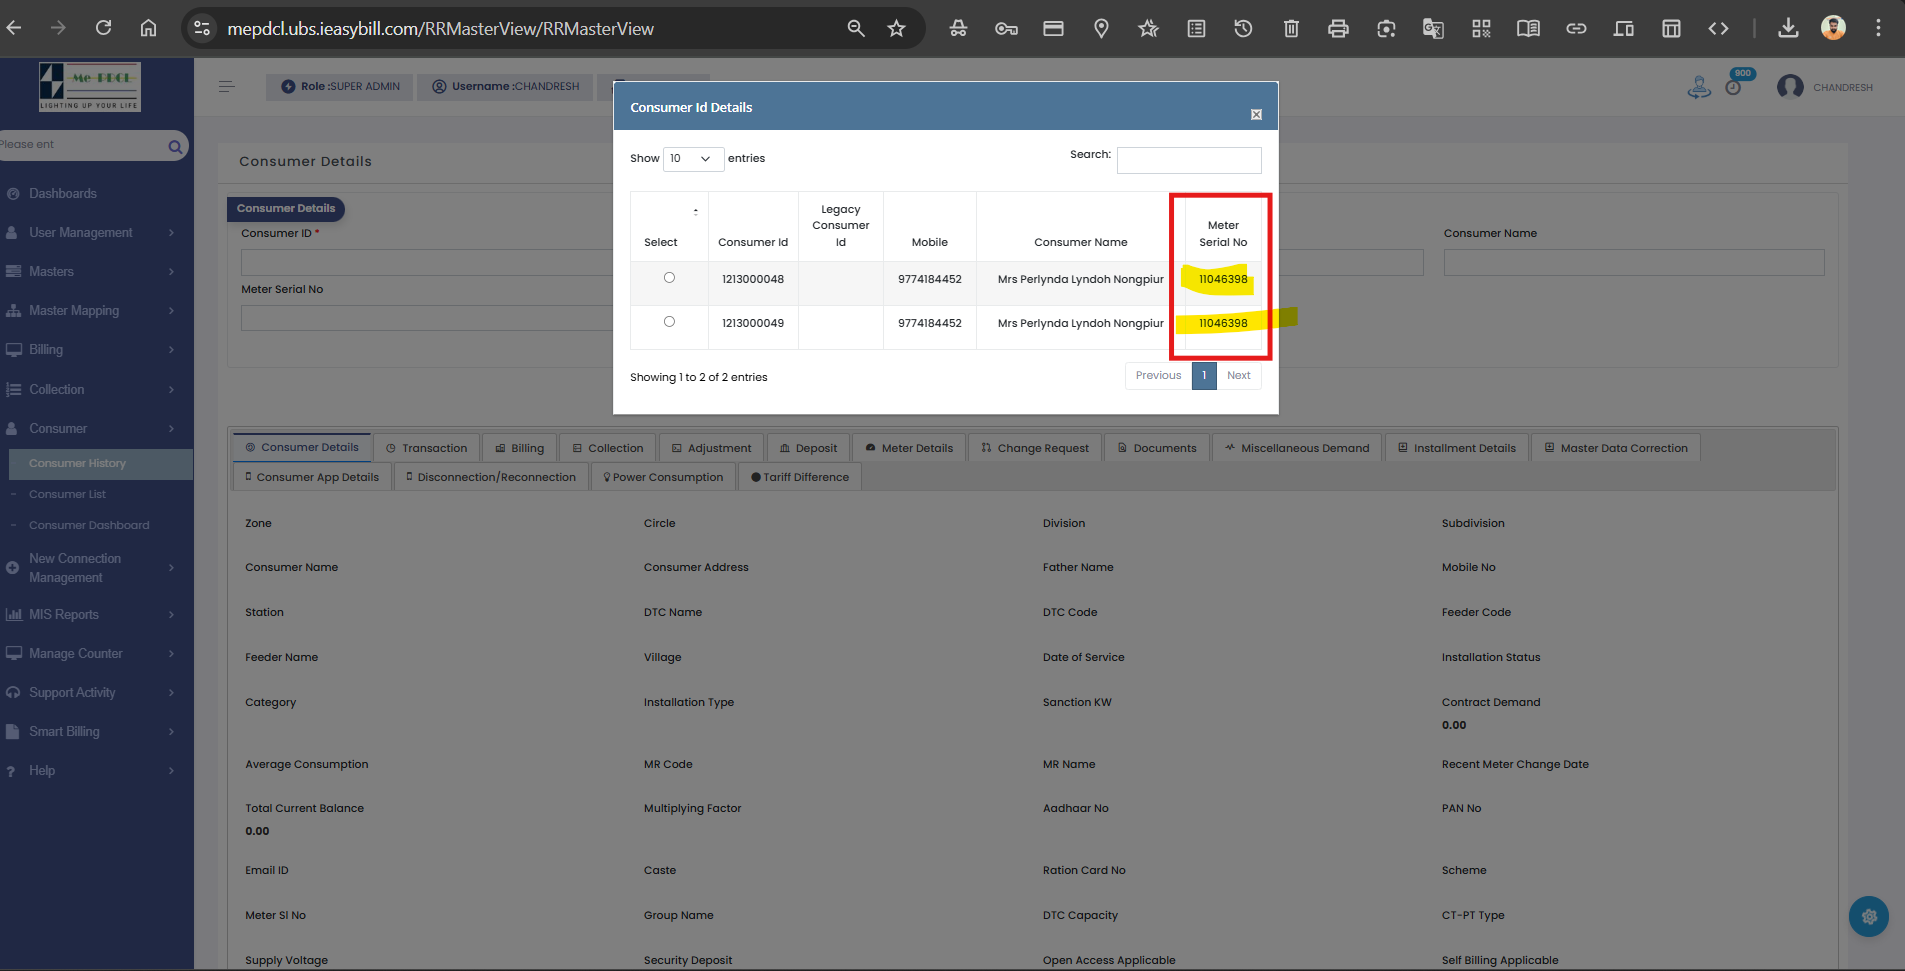
Task: Open browser downloads icon
Action: click(x=1788, y=29)
